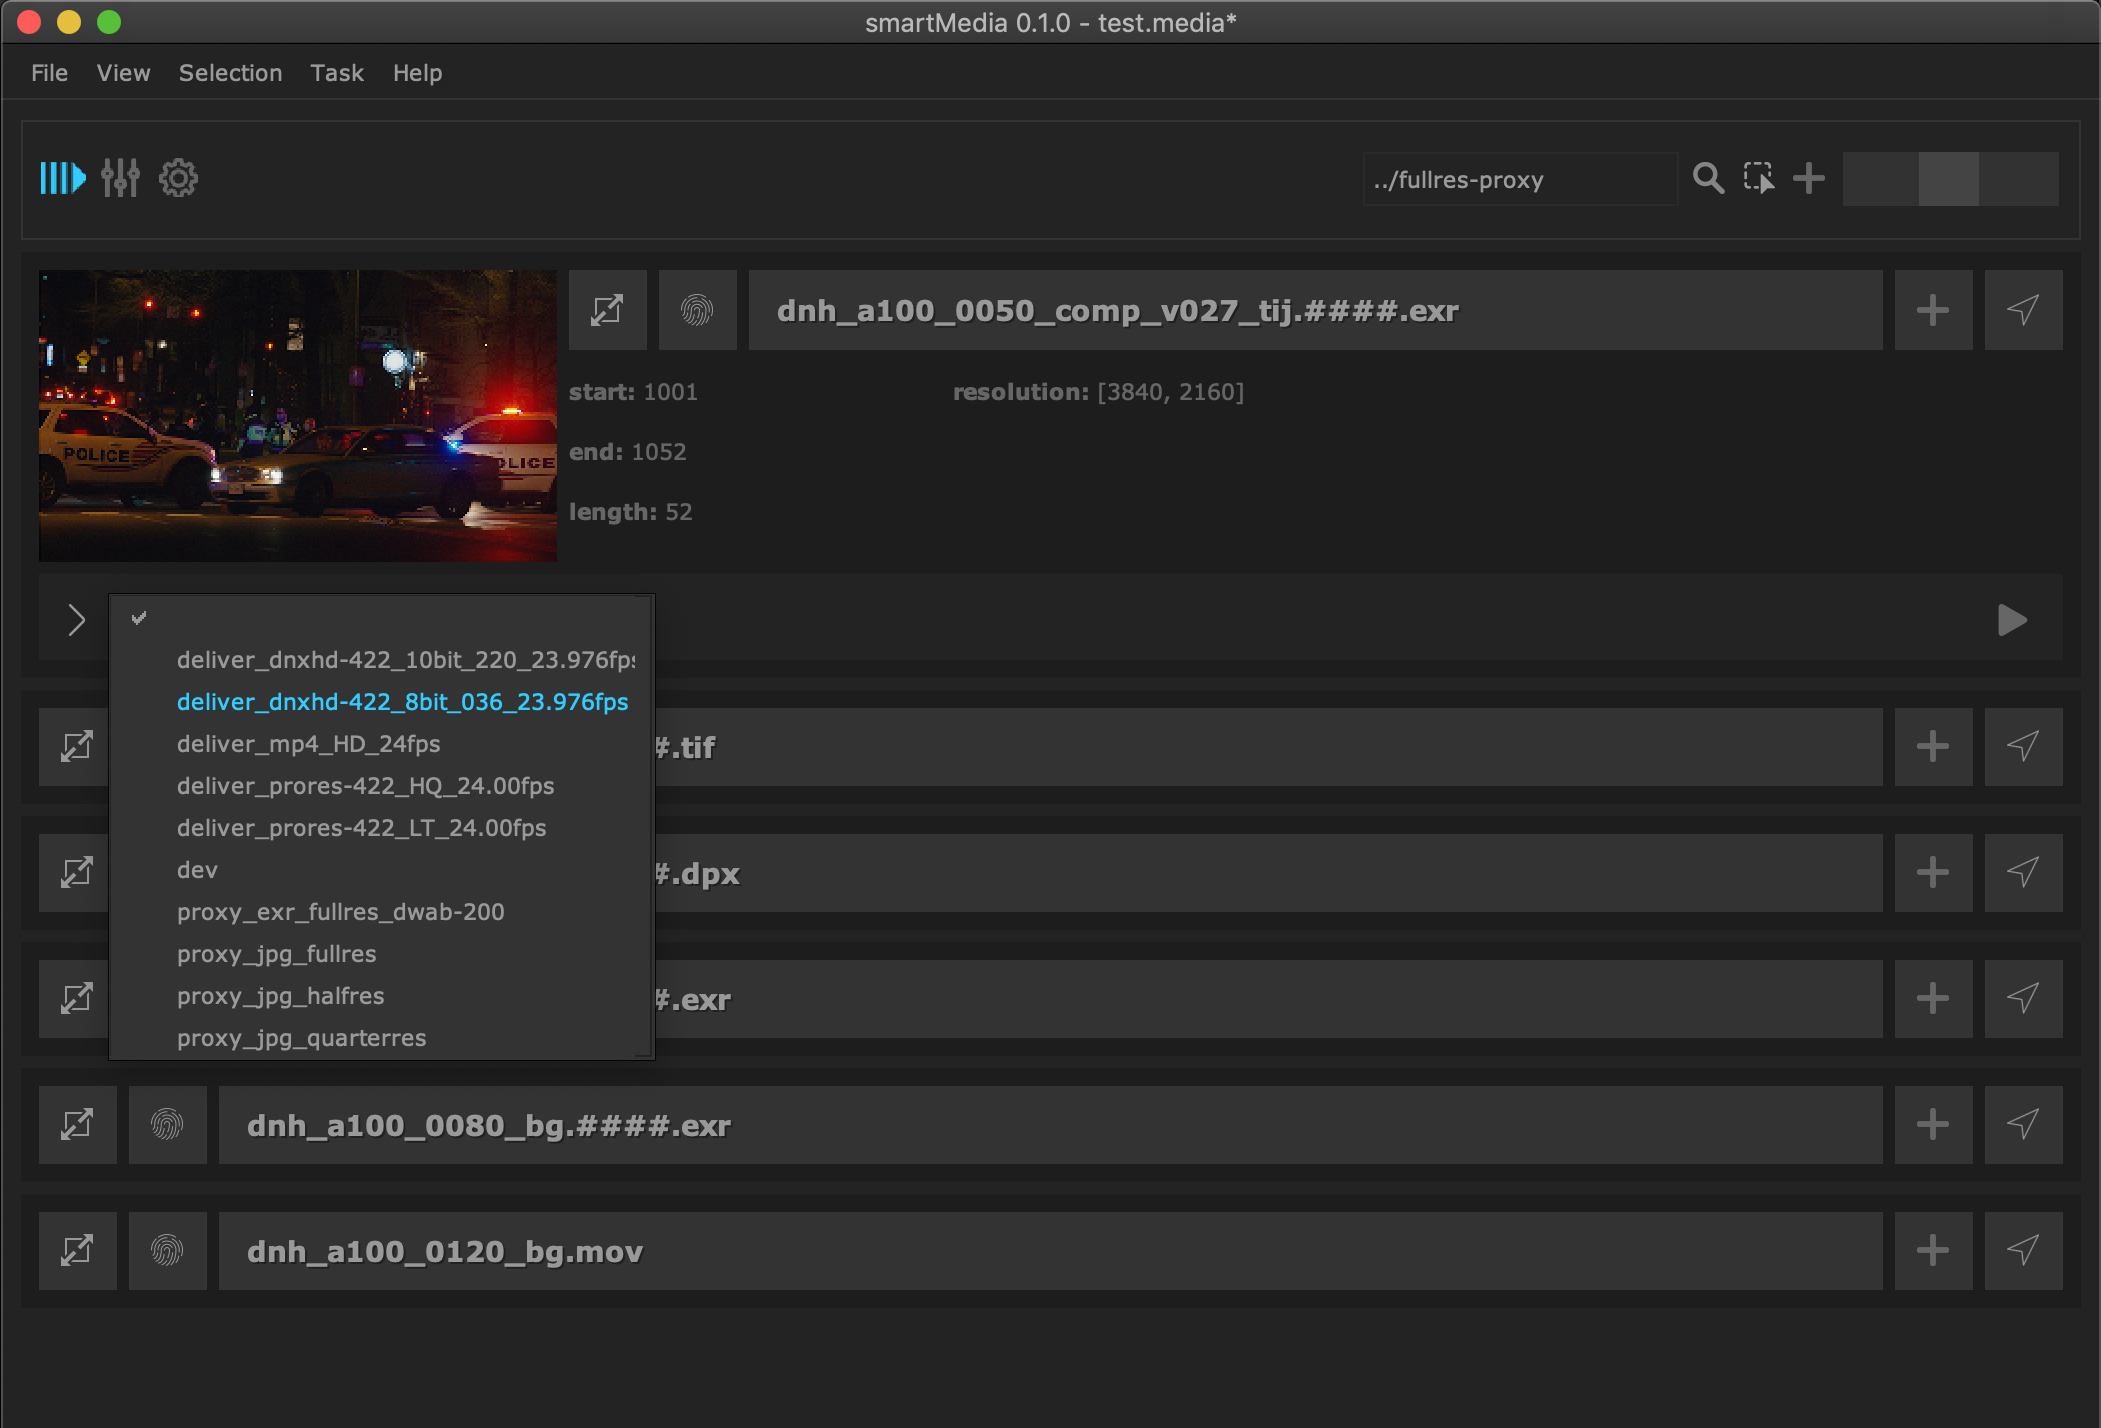2101x1428 pixels.
Task: Open the settings gear icon
Action: [x=179, y=179]
